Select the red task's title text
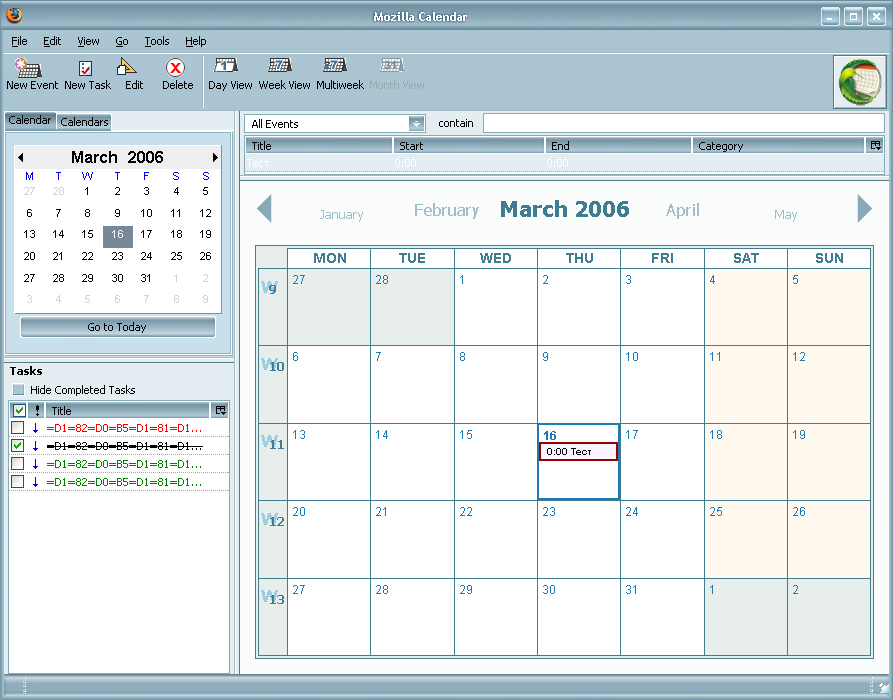 click(124, 428)
